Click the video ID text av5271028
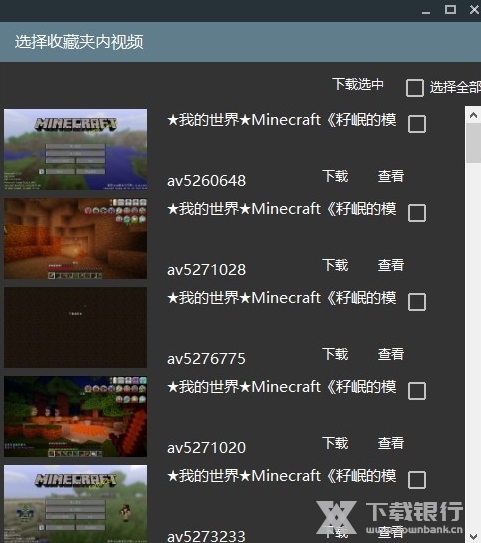 206,270
